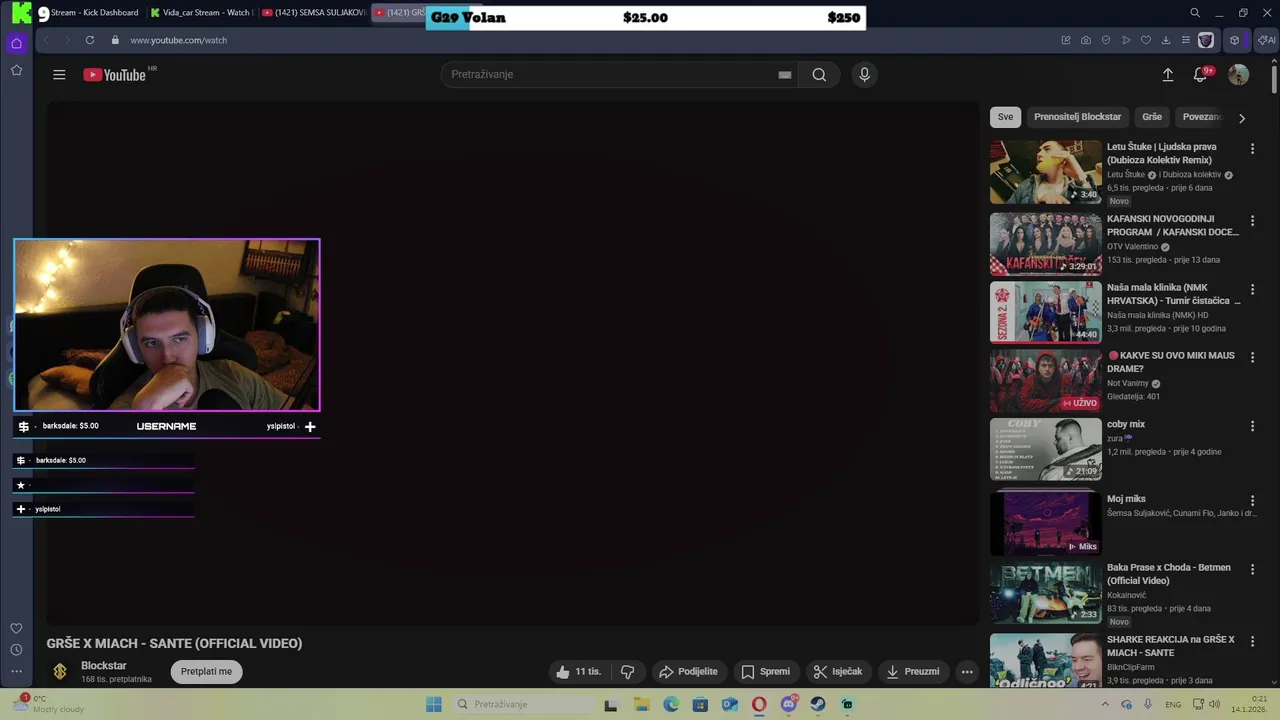Viewport: 1280px width, 720px height.
Task: Open the on-screen keyboard icon in search box
Action: (785, 74)
